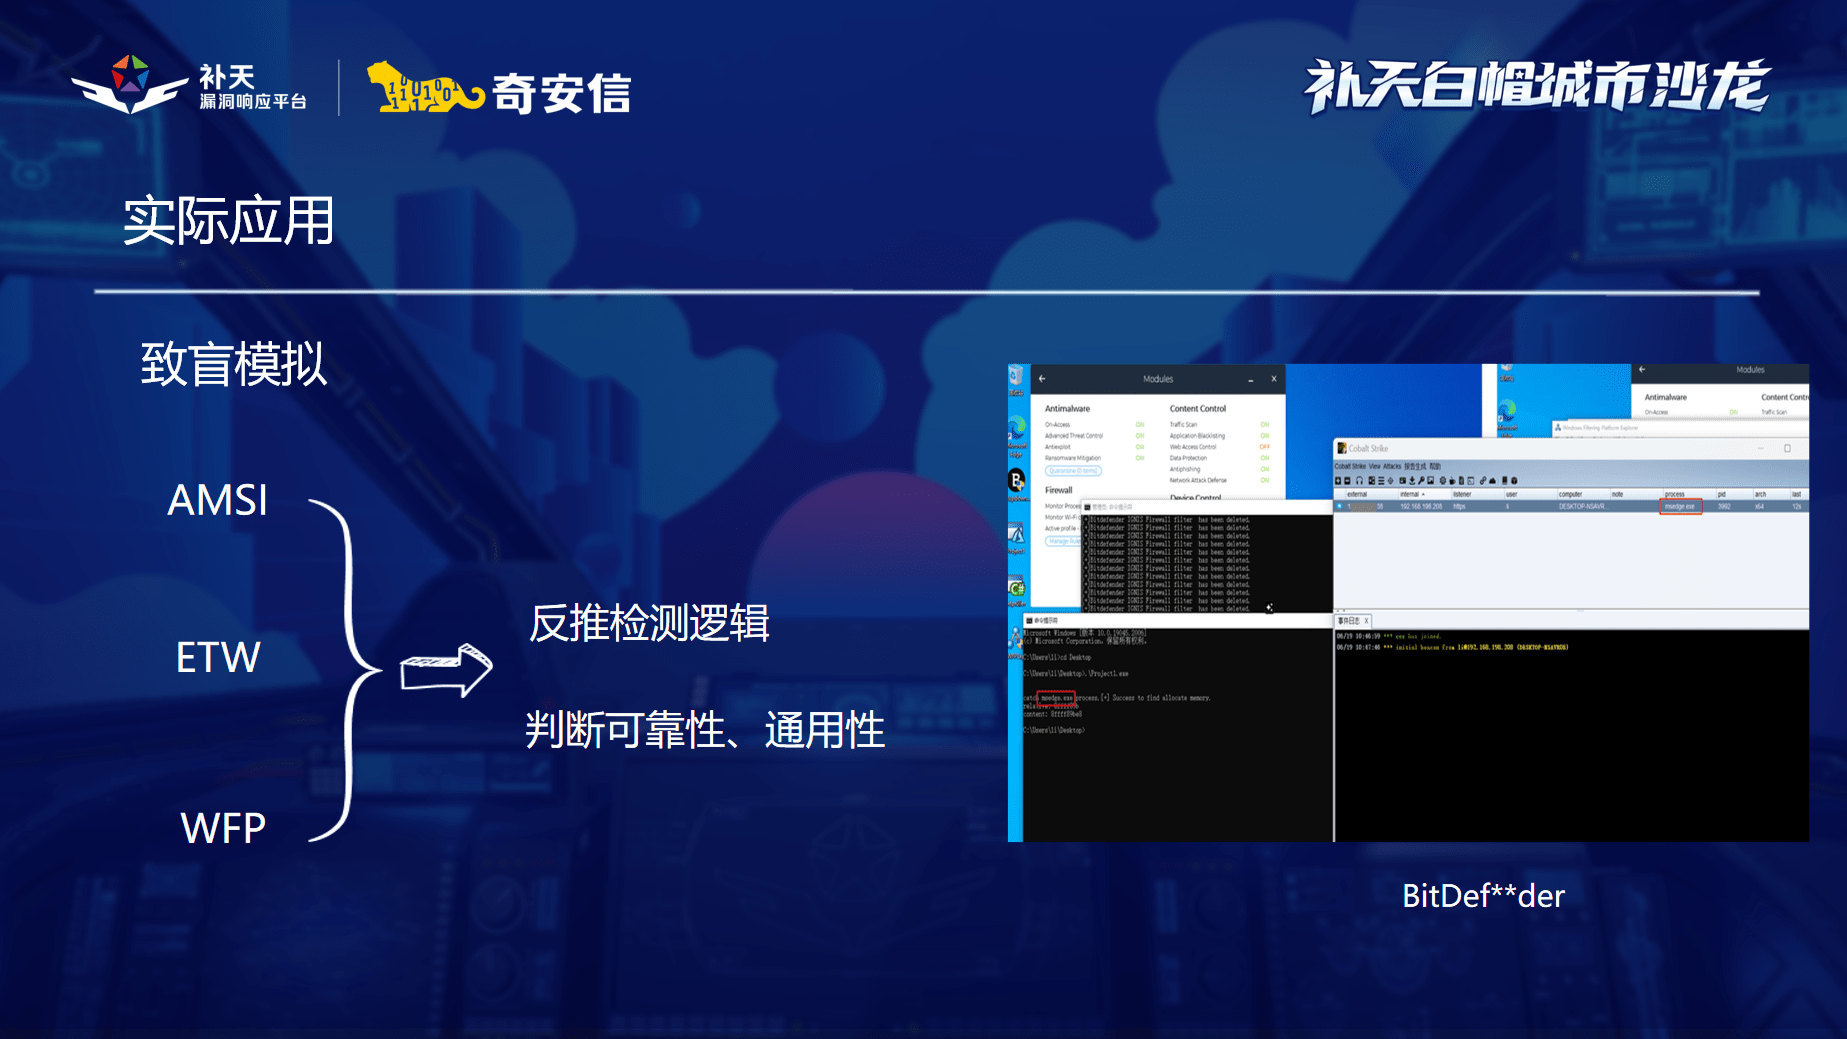Open the green C# desktop icon
Viewport: 1847px width, 1039px height.
pos(1018,588)
